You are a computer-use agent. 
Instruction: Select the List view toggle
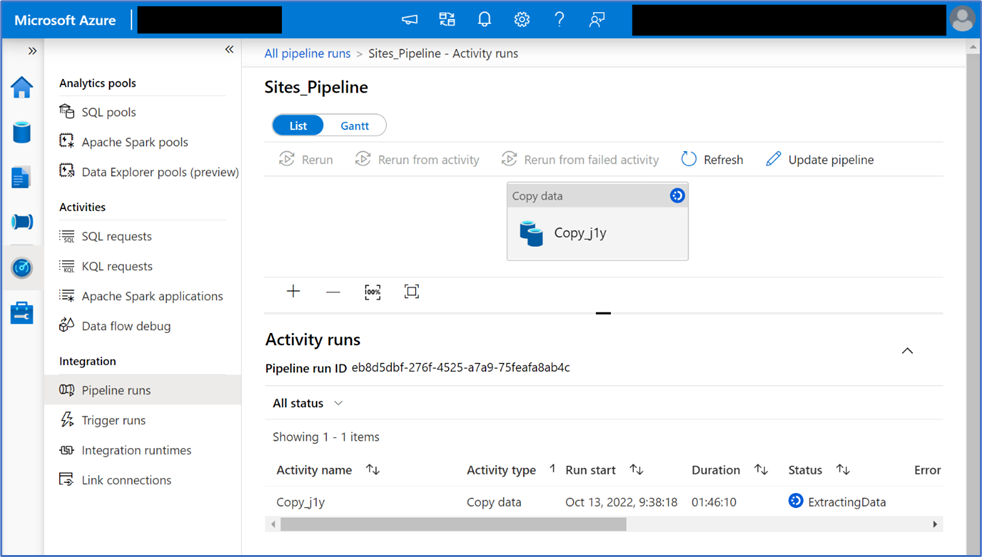(298, 125)
